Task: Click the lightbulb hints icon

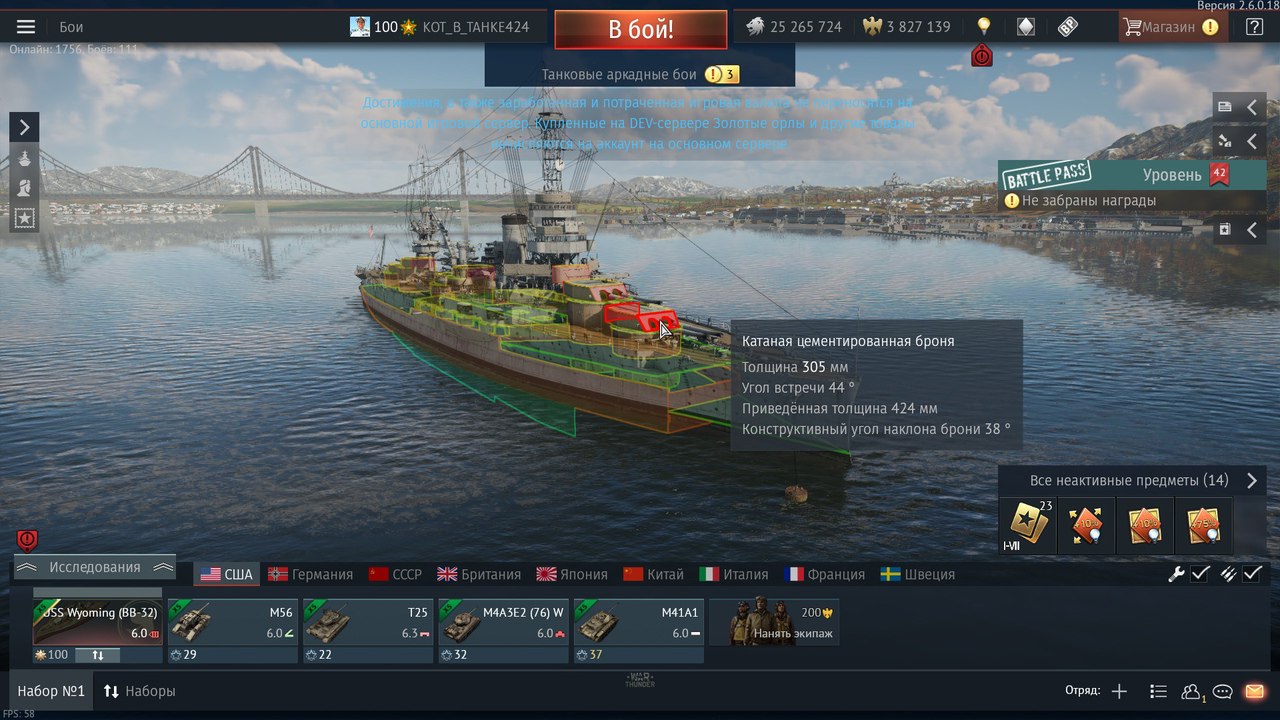Action: point(984,27)
